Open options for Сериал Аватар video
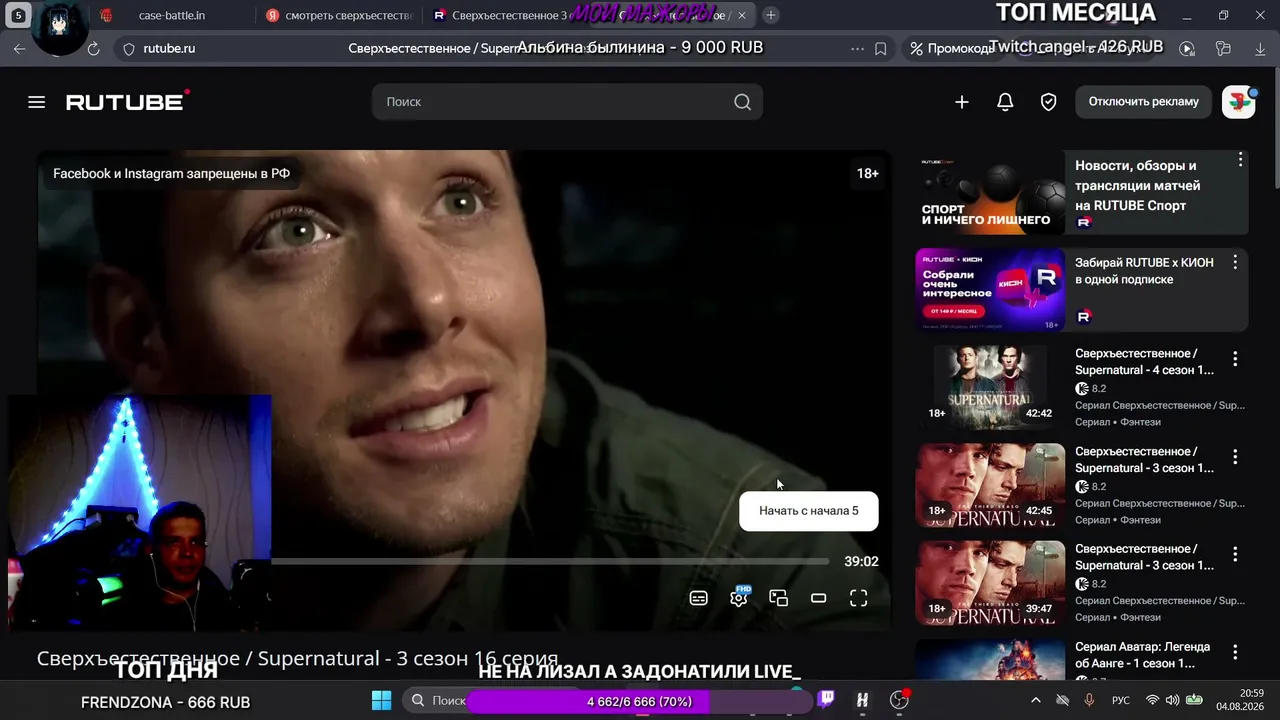The image size is (1280, 720). click(1235, 652)
